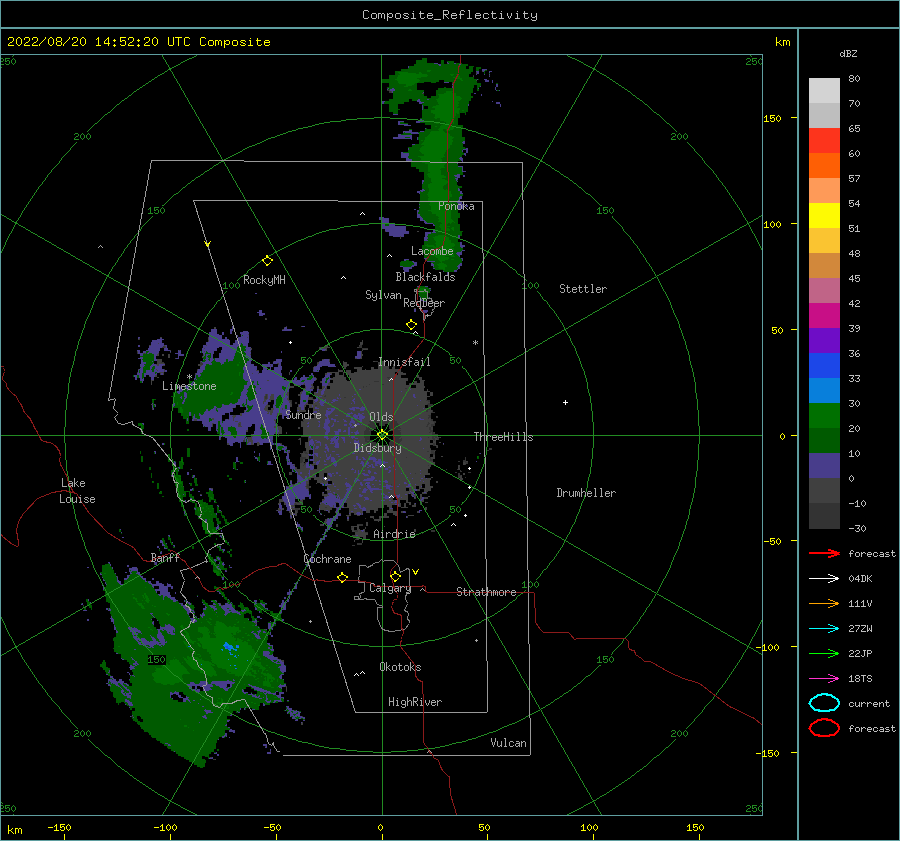The height and width of the screenshot is (841, 900).
Task: Click the 22JP legend text
Action: (x=860, y=653)
